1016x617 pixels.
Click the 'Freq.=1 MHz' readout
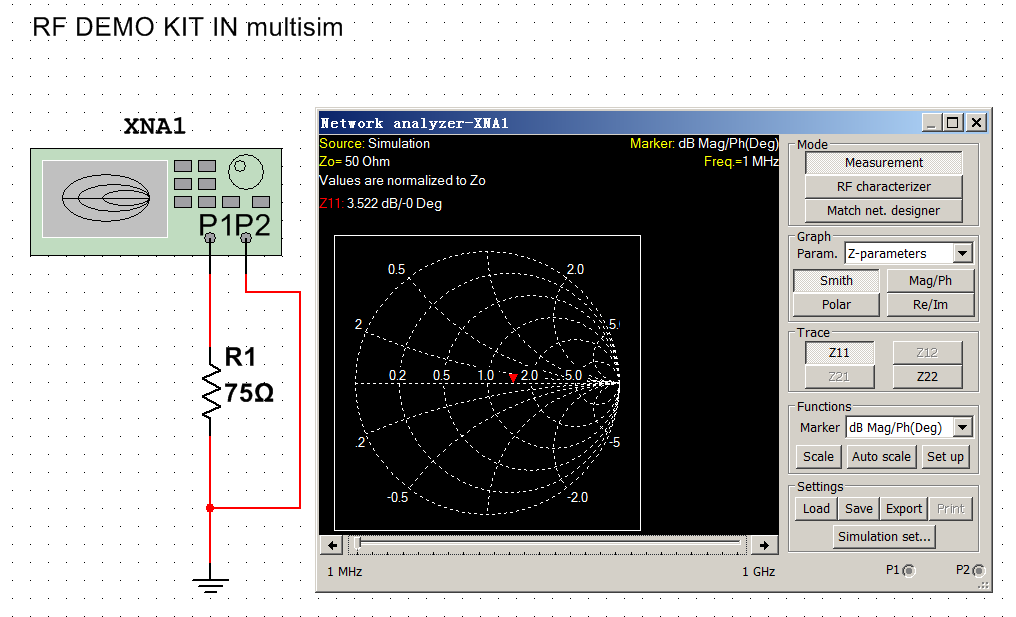click(x=741, y=161)
